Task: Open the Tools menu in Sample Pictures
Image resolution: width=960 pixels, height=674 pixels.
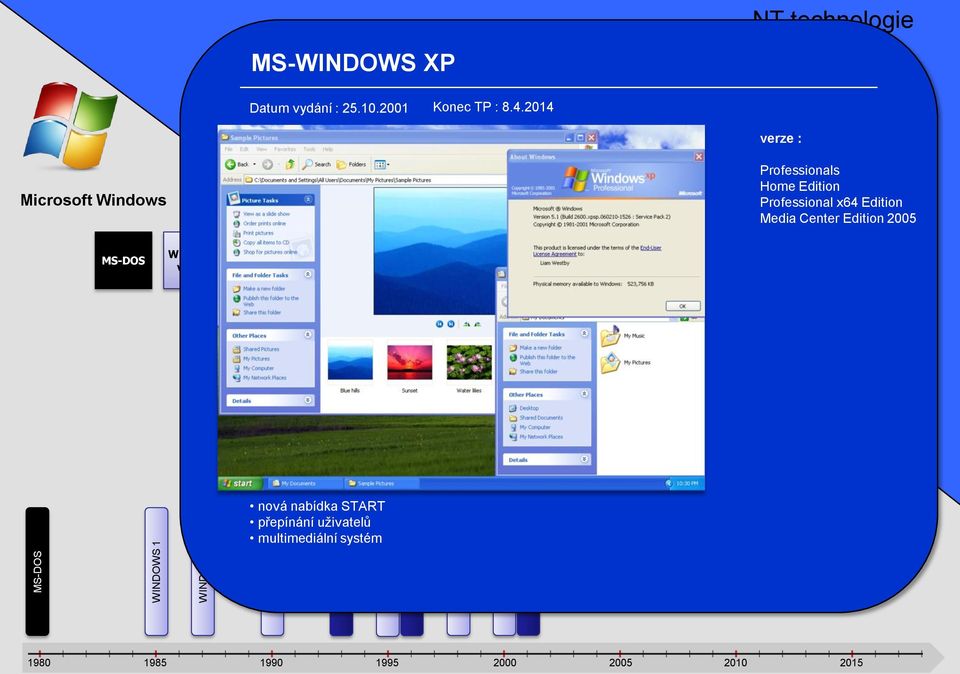Action: pos(309,149)
